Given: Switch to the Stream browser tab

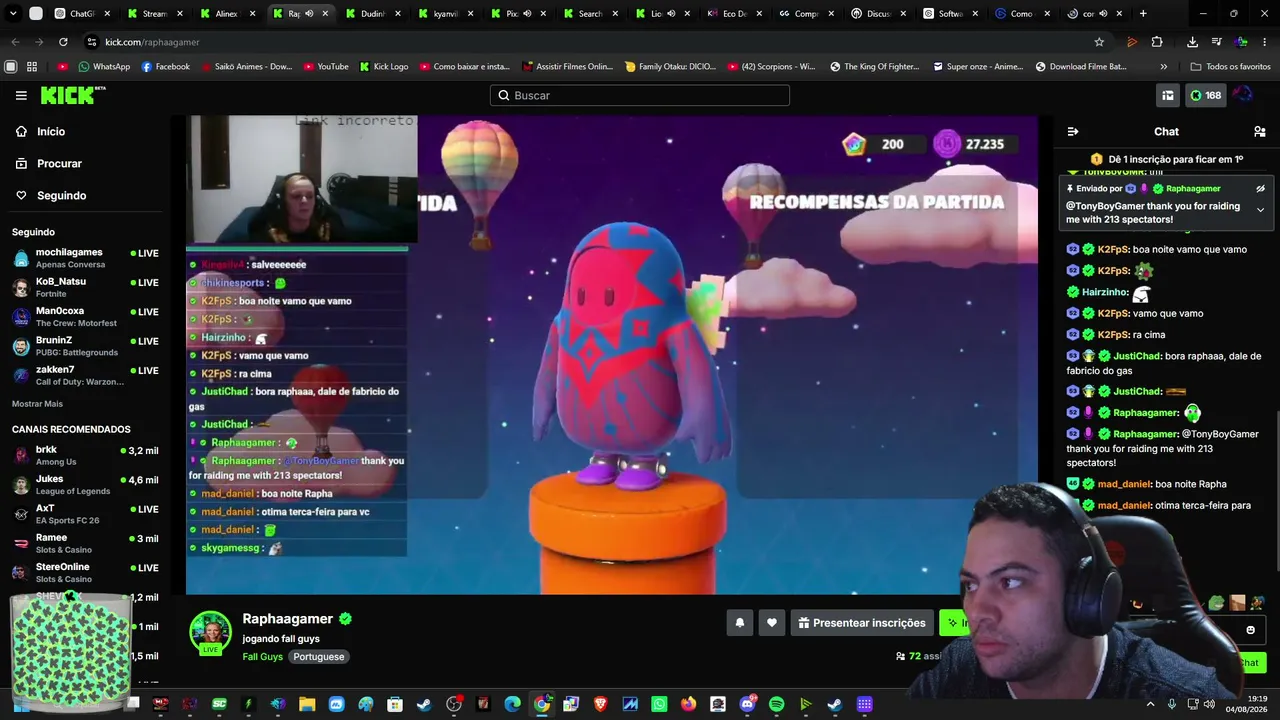Looking at the screenshot, I should click(x=155, y=14).
